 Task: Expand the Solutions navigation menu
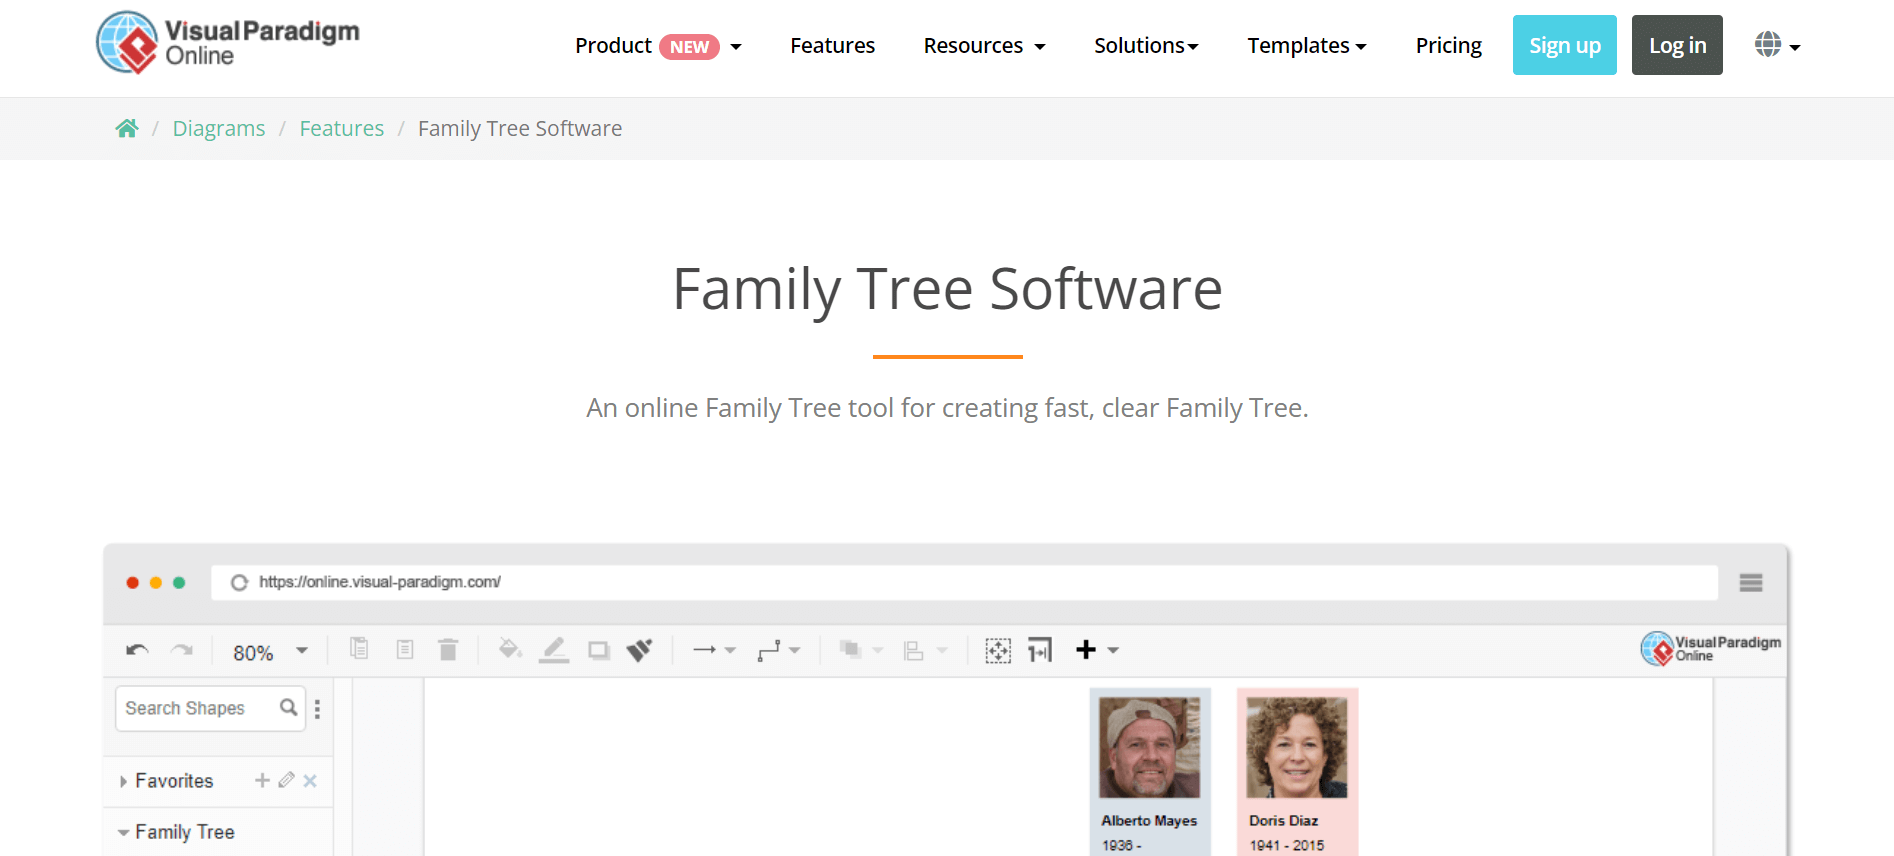click(1146, 46)
